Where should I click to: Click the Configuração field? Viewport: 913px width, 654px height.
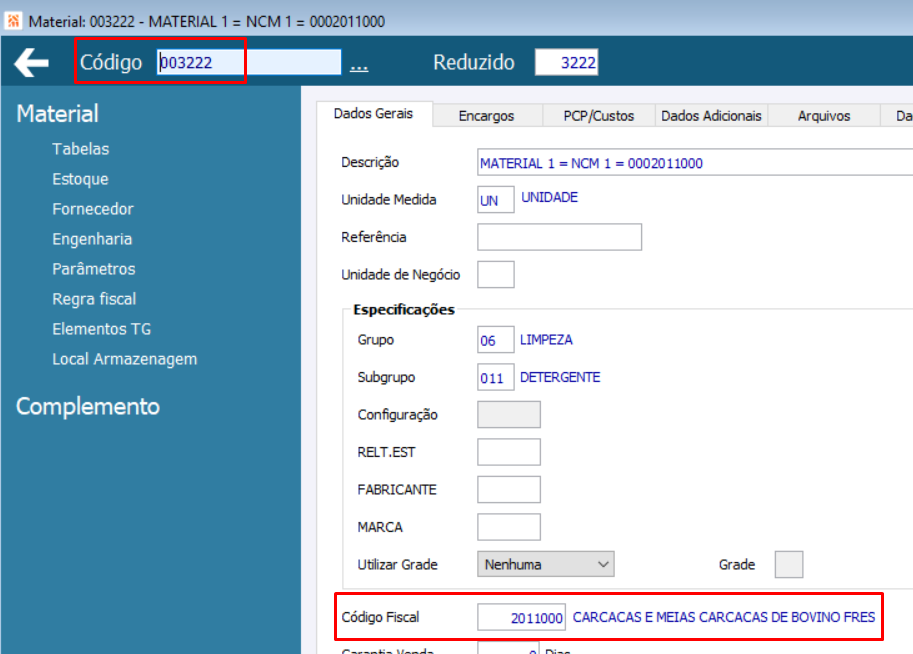tap(509, 415)
